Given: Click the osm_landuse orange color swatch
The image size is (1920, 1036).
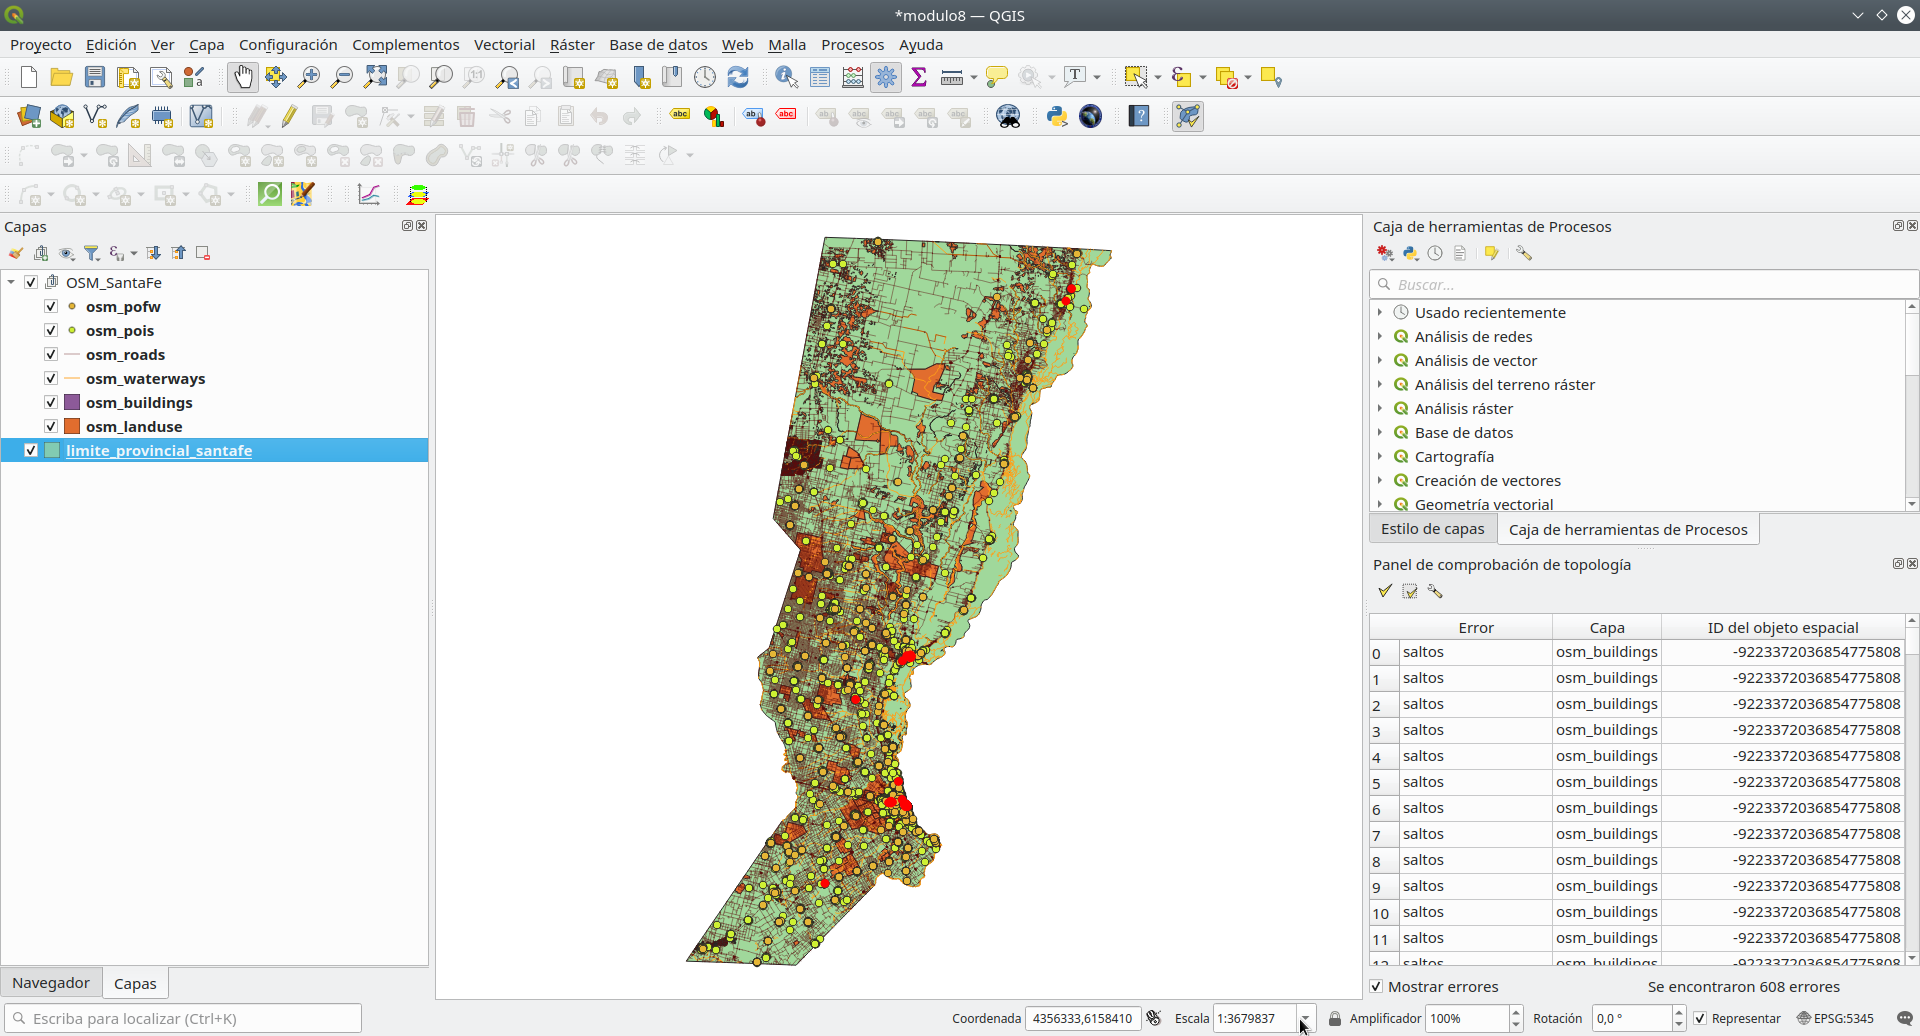Looking at the screenshot, I should pyautogui.click(x=72, y=426).
